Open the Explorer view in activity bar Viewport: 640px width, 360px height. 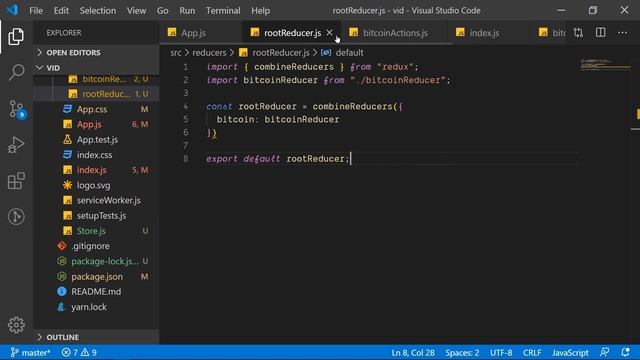(16, 37)
